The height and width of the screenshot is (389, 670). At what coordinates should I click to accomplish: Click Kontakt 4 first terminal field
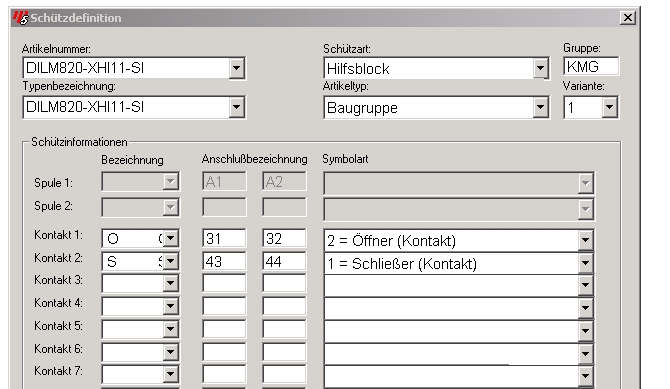(224, 306)
